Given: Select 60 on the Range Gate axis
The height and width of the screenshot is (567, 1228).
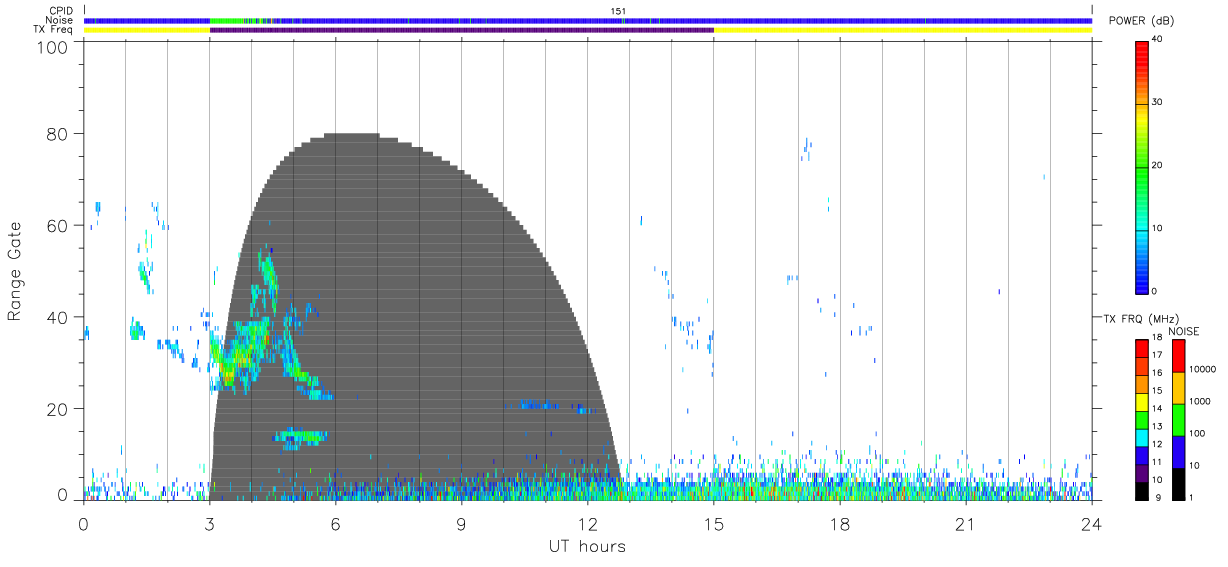Looking at the screenshot, I should click(55, 225).
